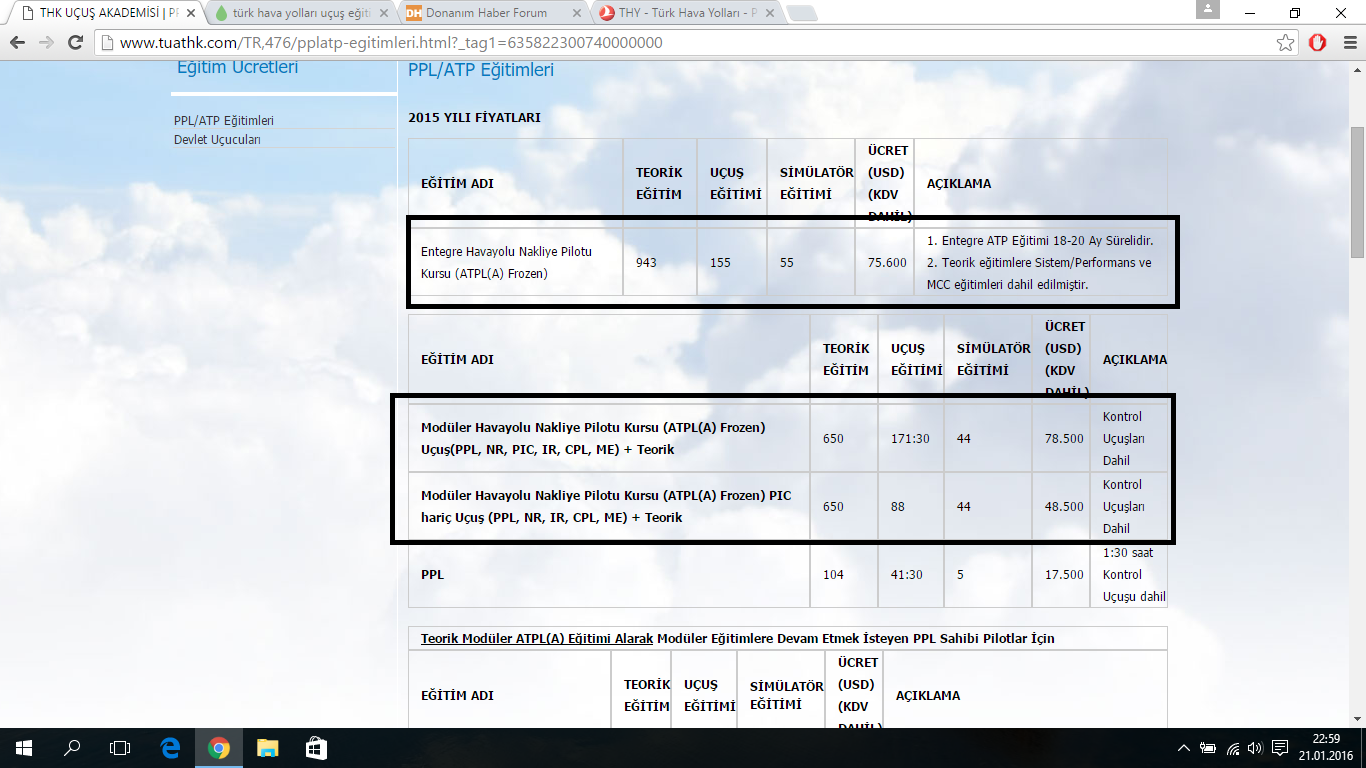
Task: Go back to the previous page
Action: [x=18, y=44]
